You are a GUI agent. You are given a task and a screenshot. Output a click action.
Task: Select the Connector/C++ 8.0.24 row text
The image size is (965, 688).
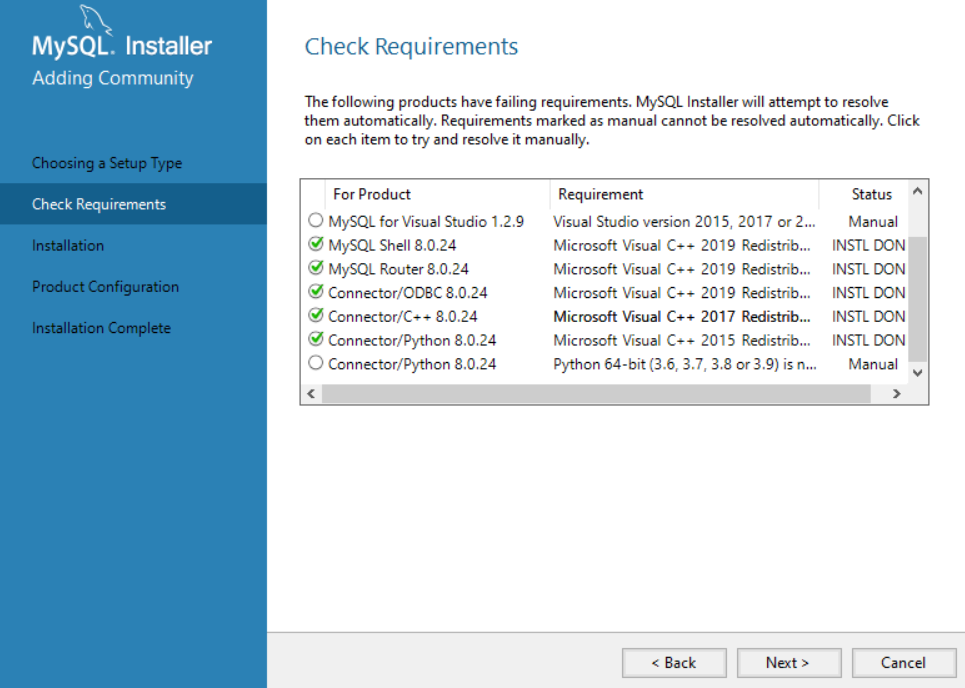coord(402,316)
